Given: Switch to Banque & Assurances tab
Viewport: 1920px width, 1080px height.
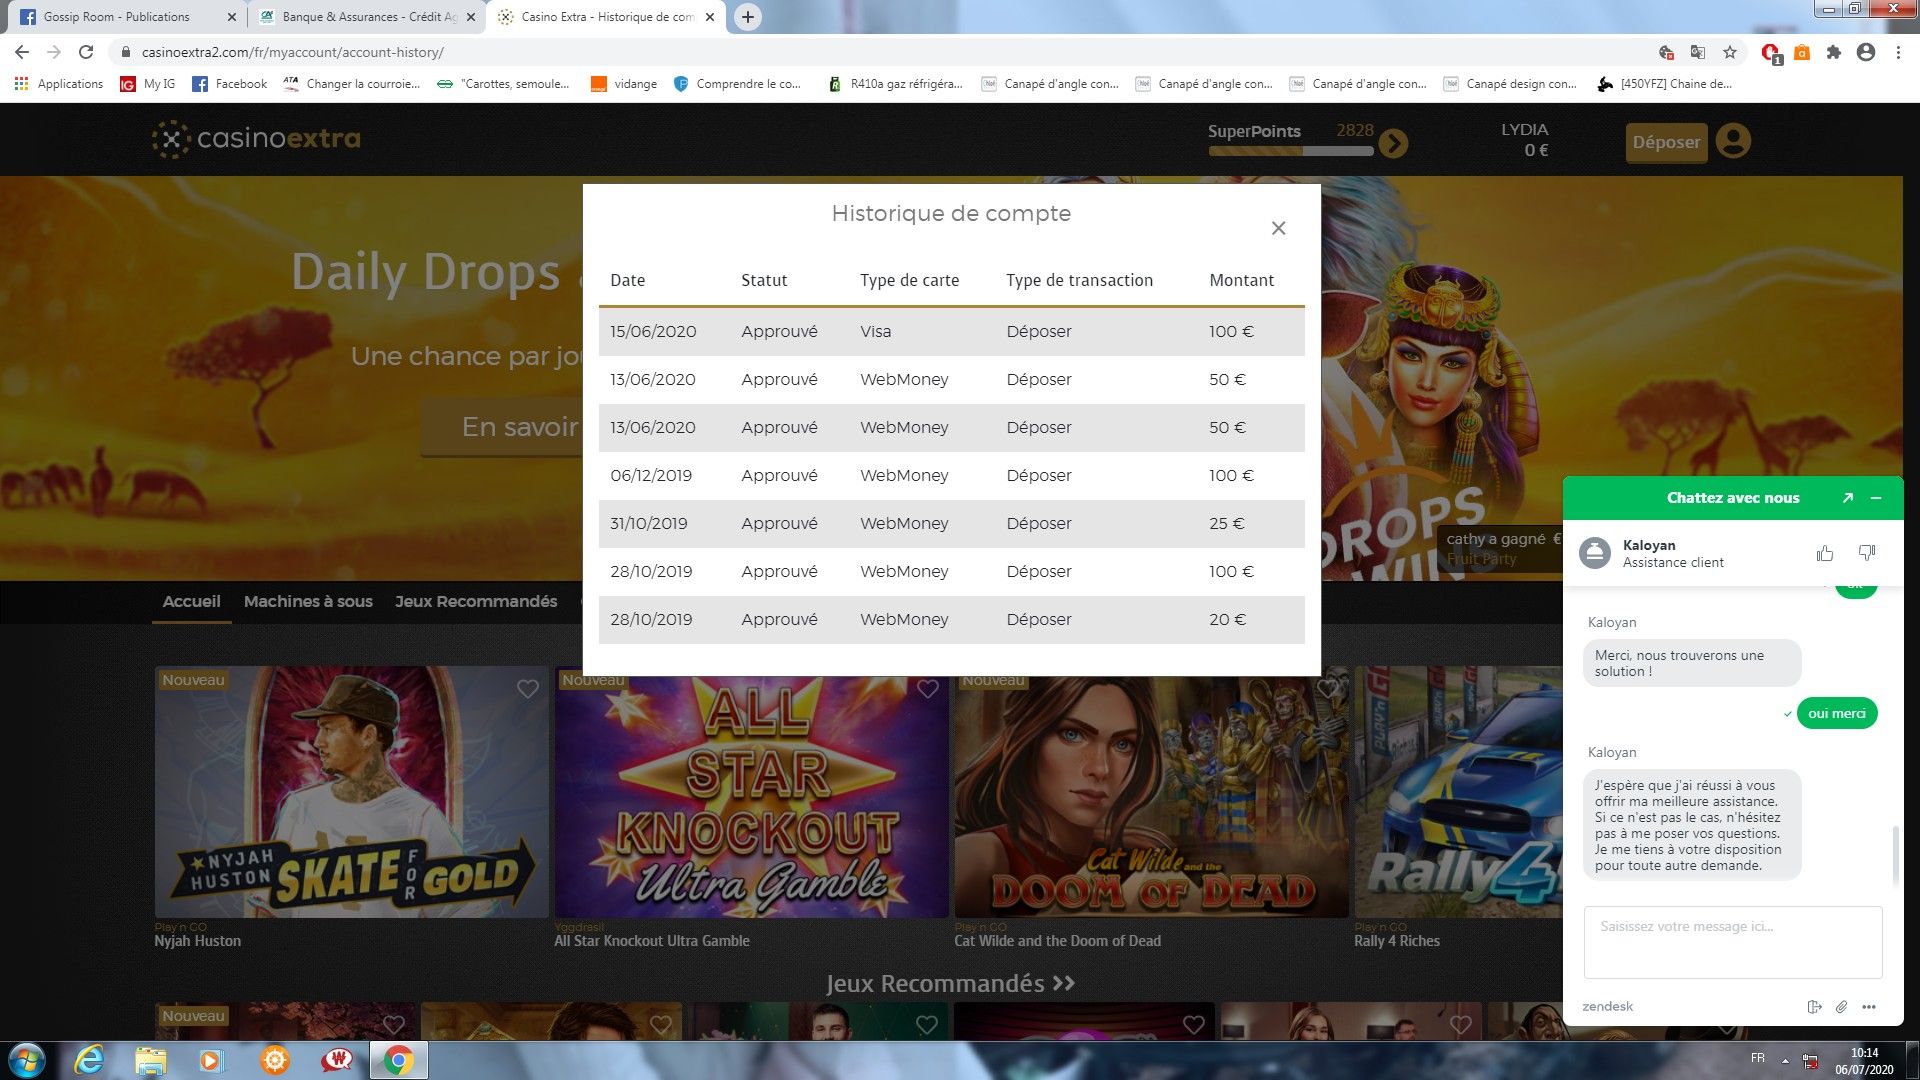Looking at the screenshot, I should [x=366, y=17].
